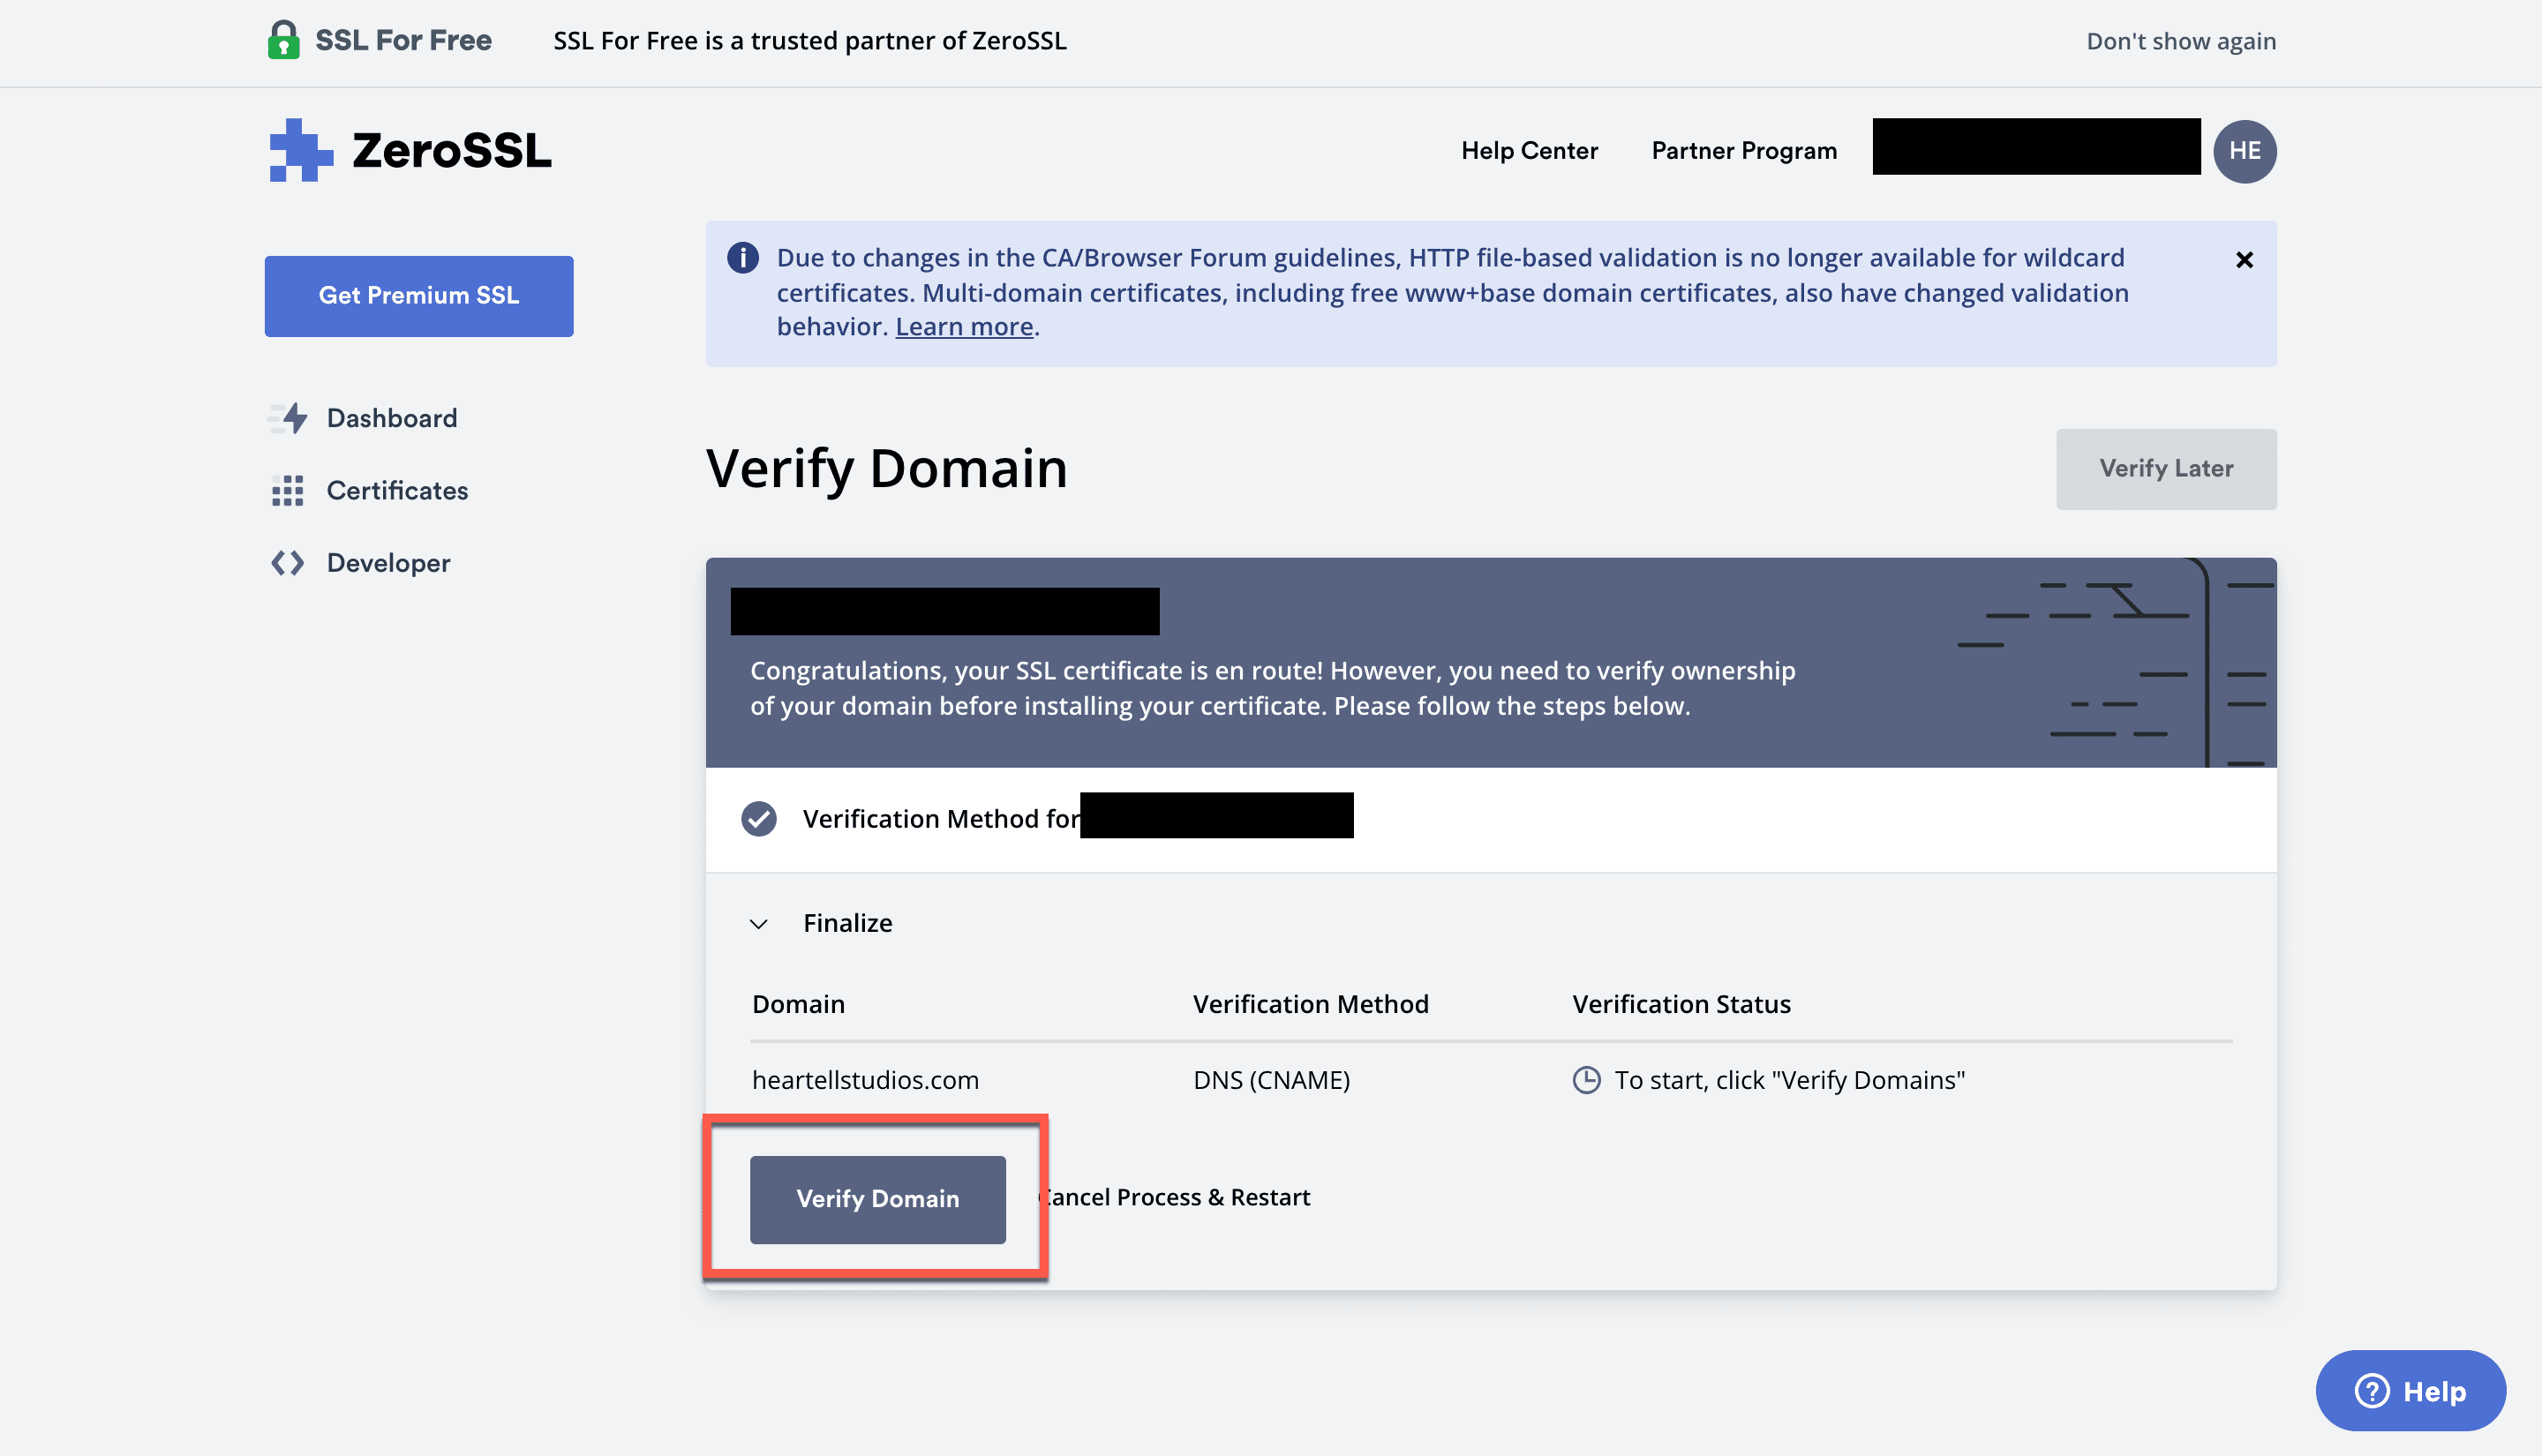
Task: Click the Verification Method checkmark circle
Action: 759,819
